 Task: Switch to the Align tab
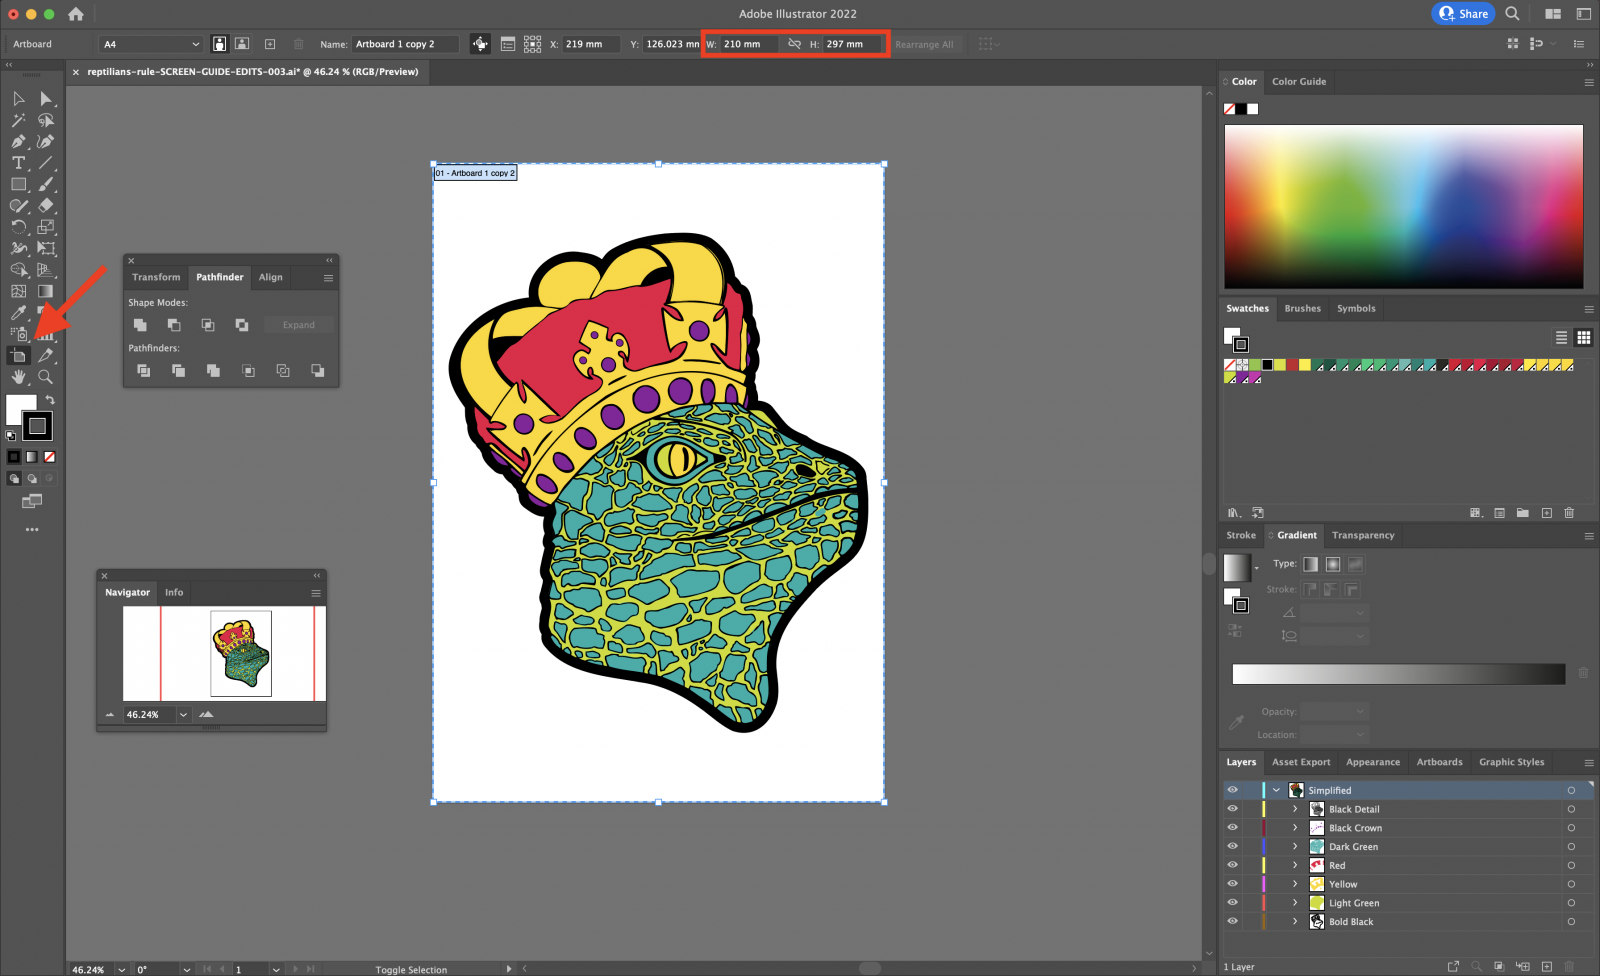(x=271, y=277)
